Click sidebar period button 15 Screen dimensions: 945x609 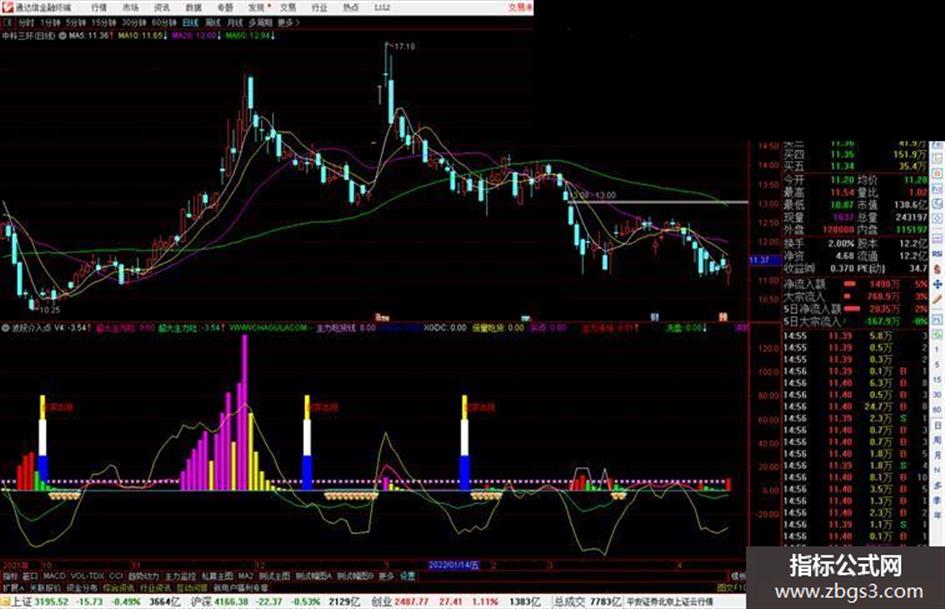[937, 380]
